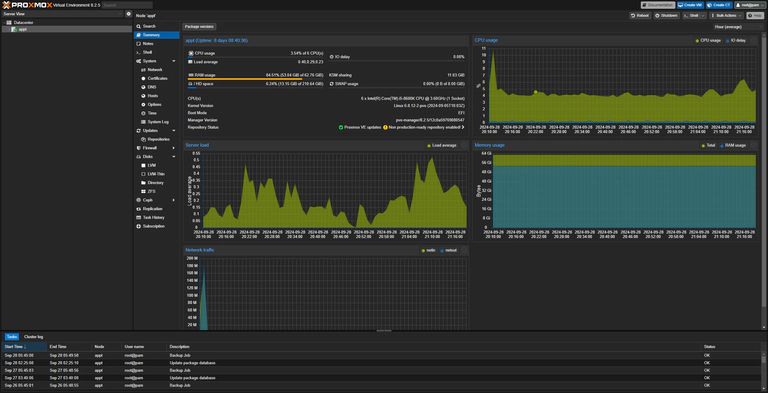Open ZFS grid icon
The width and height of the screenshot is (768, 393).
tap(144, 191)
